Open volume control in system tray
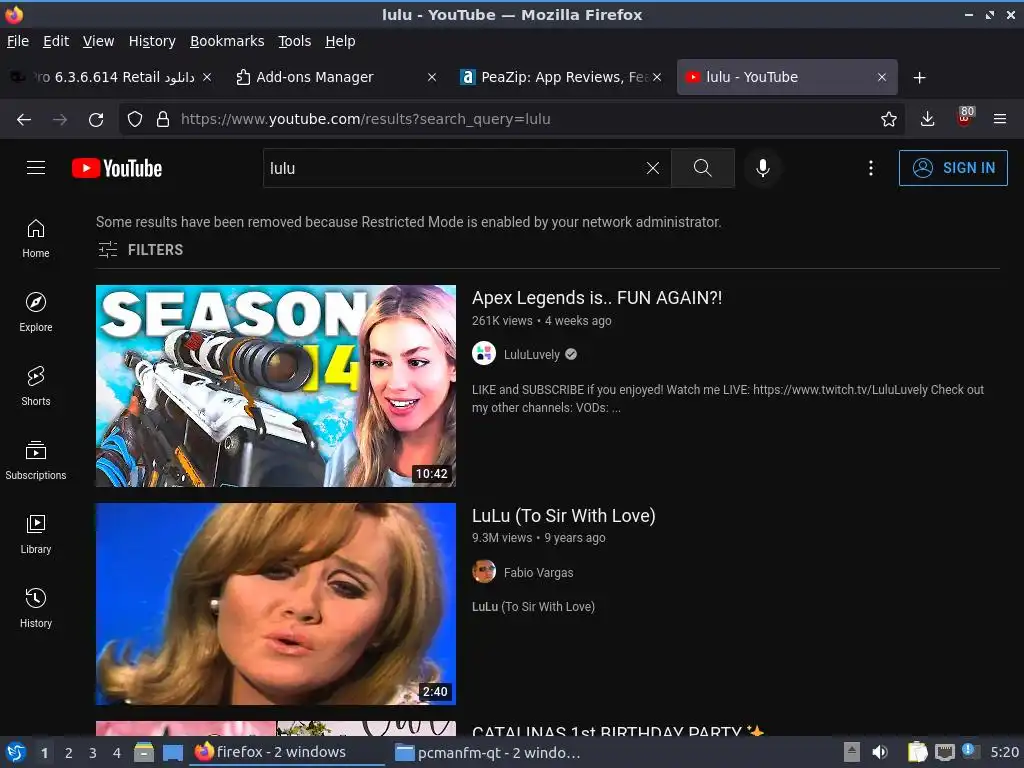This screenshot has height=768, width=1024. coord(880,752)
